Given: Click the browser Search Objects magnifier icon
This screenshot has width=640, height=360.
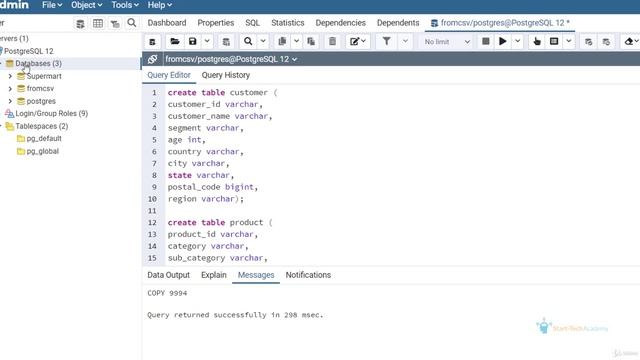Looking at the screenshot, I should click(131, 23).
